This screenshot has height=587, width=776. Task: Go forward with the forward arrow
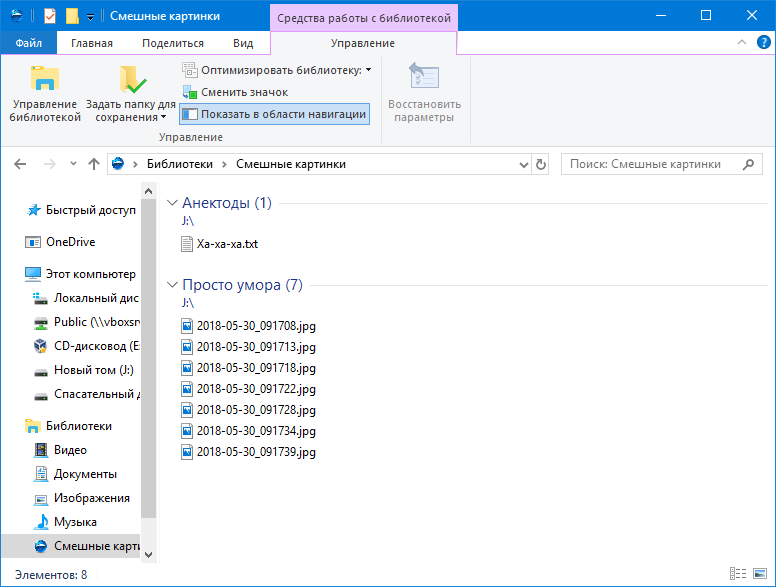[49, 164]
